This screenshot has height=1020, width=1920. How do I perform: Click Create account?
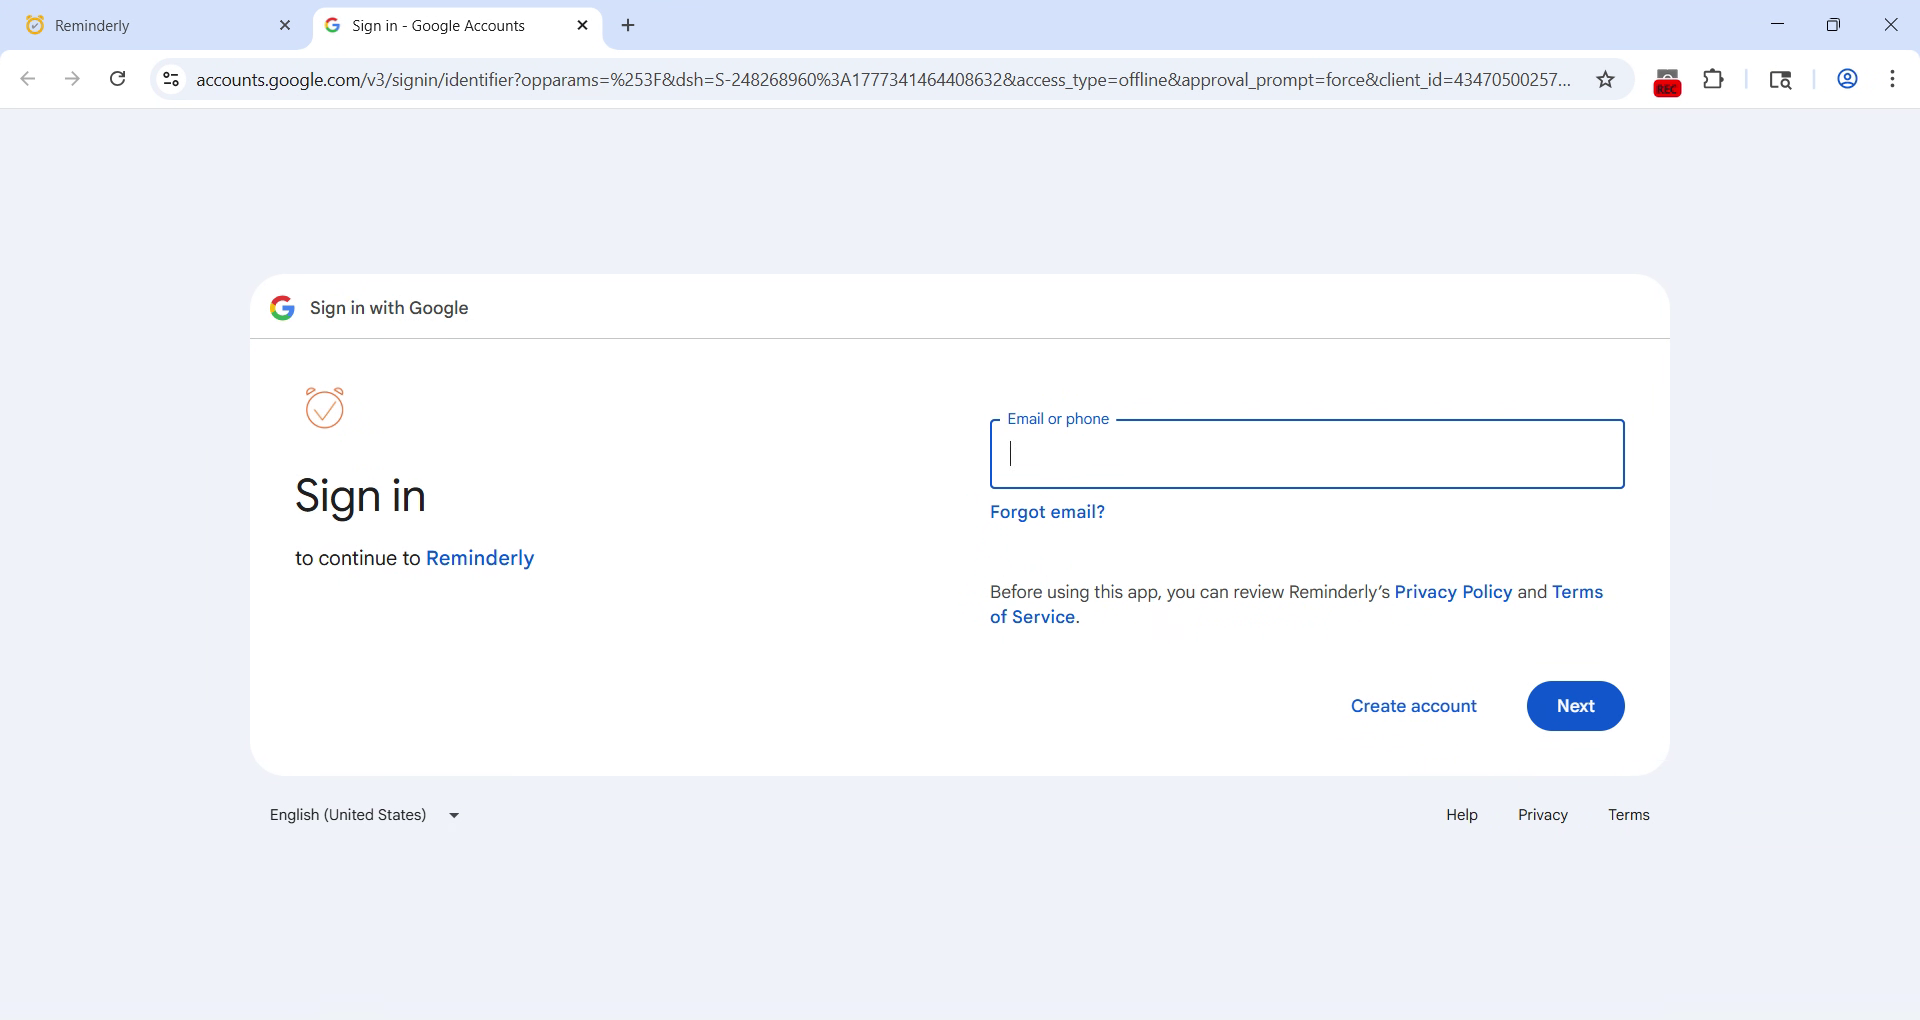(1413, 706)
